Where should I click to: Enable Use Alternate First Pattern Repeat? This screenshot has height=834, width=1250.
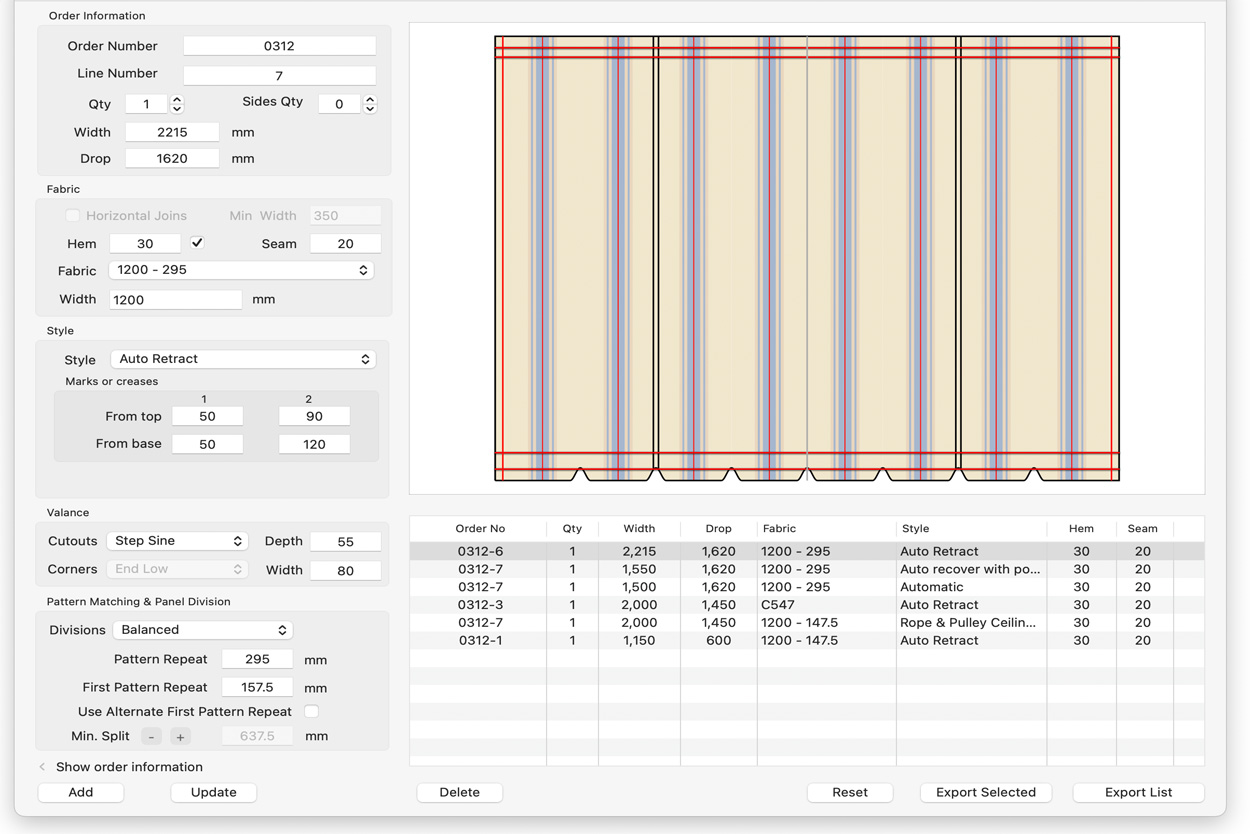(x=311, y=712)
